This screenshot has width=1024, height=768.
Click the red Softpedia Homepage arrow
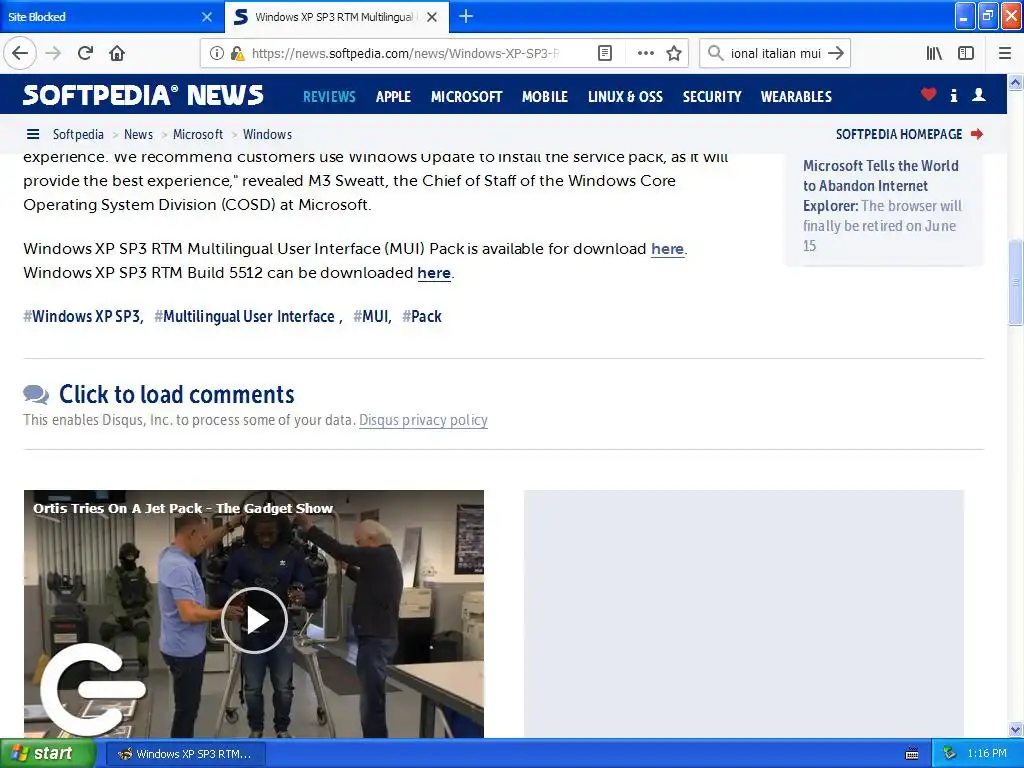pyautogui.click(x=977, y=134)
